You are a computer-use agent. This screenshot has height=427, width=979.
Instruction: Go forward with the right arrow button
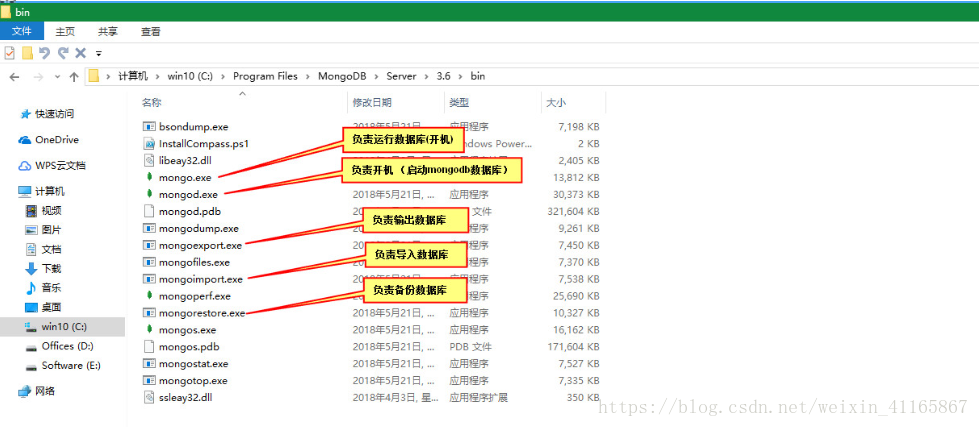(x=38, y=77)
